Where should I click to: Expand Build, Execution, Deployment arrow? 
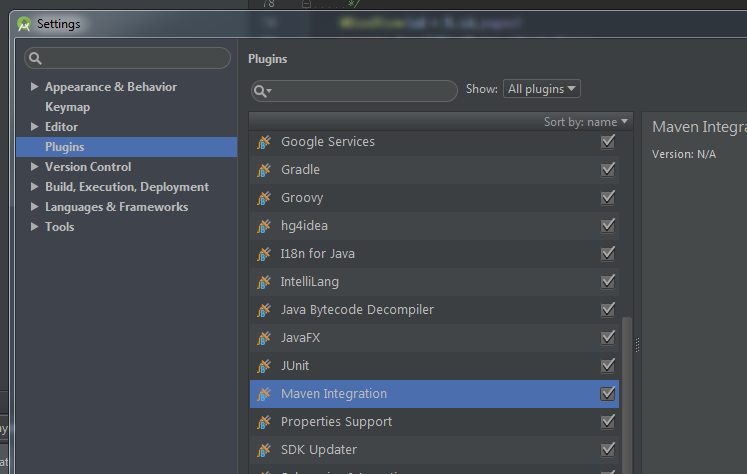34,187
